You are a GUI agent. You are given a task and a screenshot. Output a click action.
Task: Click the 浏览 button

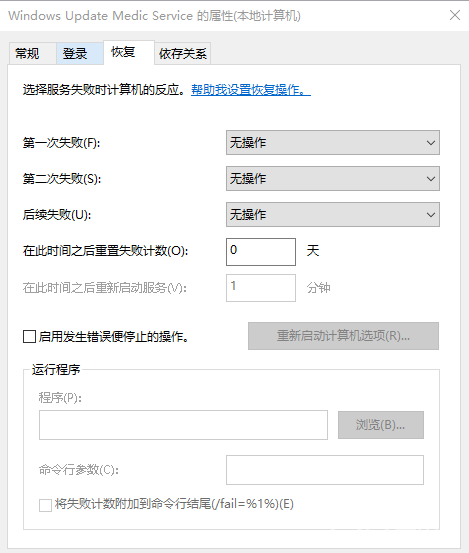(380, 425)
